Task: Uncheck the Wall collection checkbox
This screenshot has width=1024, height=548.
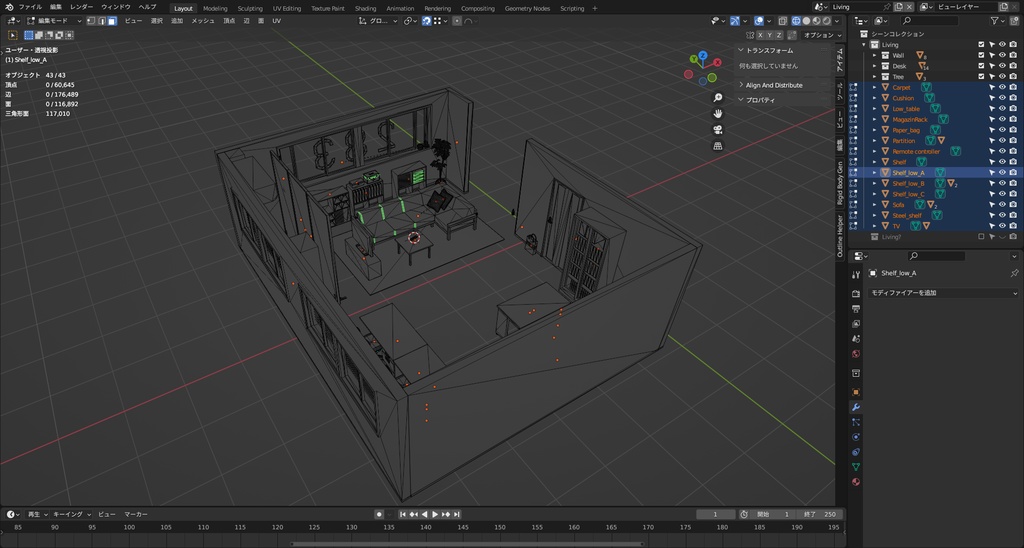Action: point(981,55)
